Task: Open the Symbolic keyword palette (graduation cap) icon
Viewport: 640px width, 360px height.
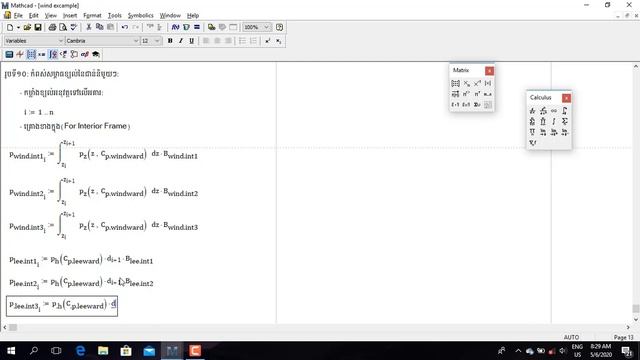Action: click(x=96, y=54)
